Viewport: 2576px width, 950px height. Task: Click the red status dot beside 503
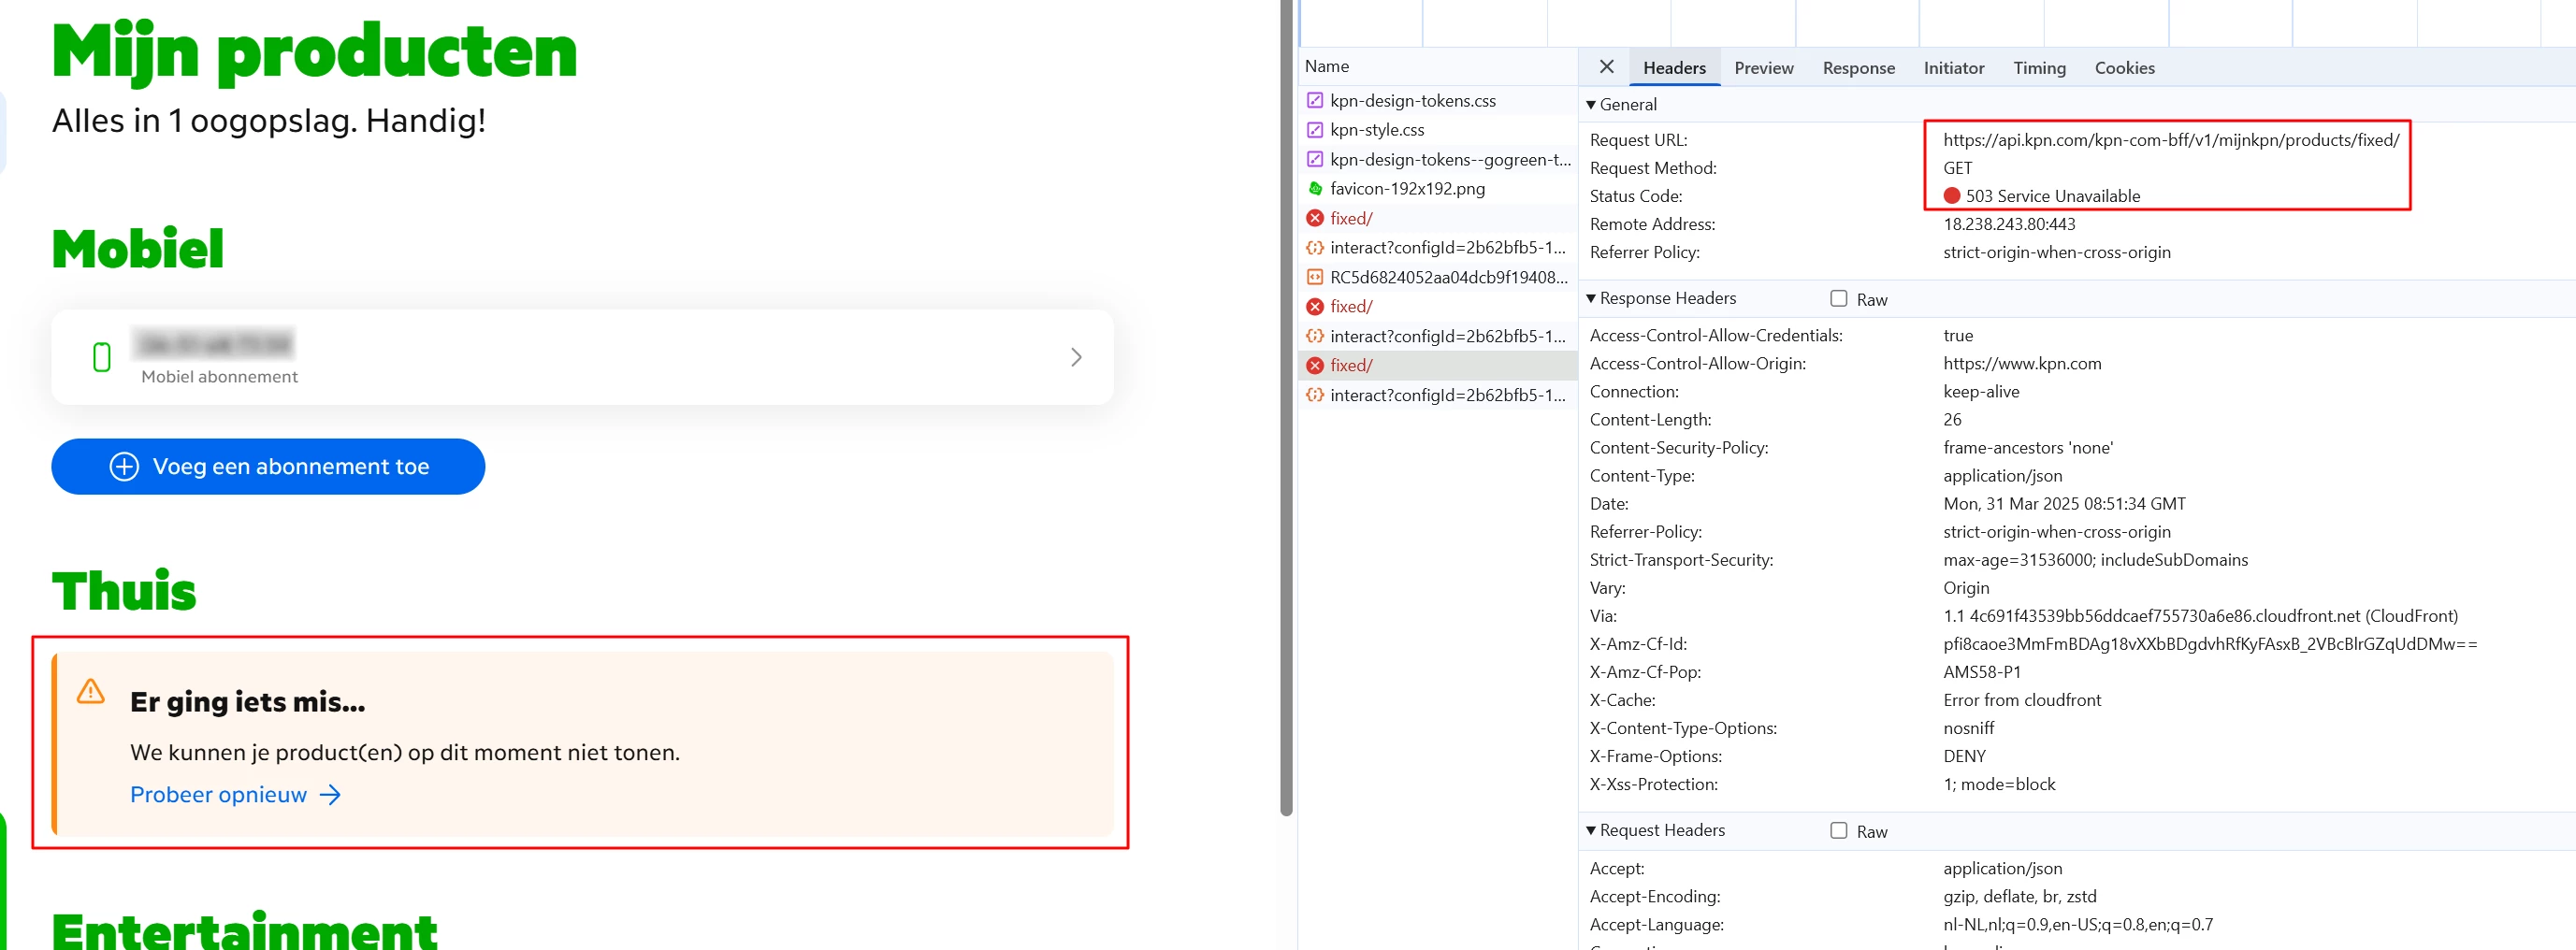pyautogui.click(x=1951, y=196)
